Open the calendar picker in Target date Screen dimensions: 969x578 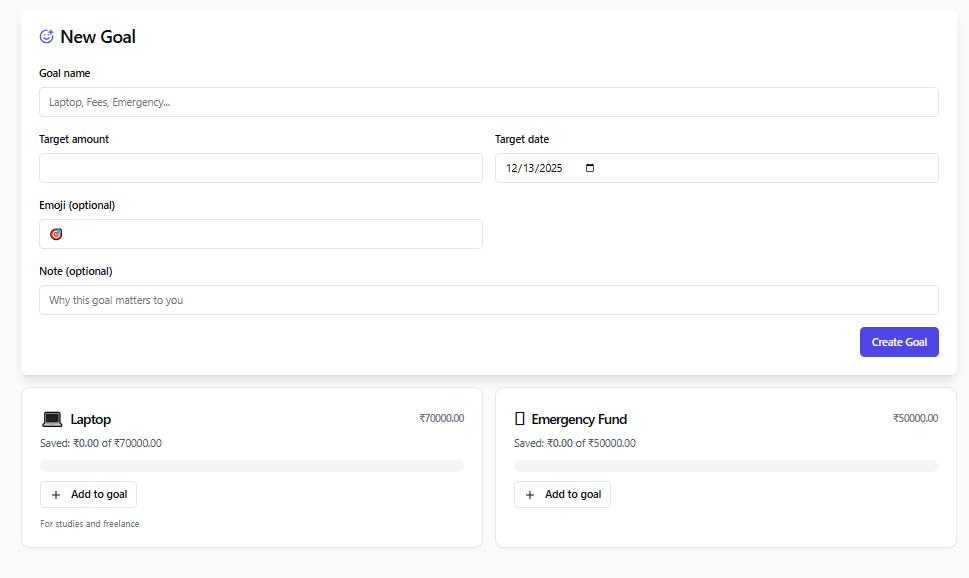point(589,168)
